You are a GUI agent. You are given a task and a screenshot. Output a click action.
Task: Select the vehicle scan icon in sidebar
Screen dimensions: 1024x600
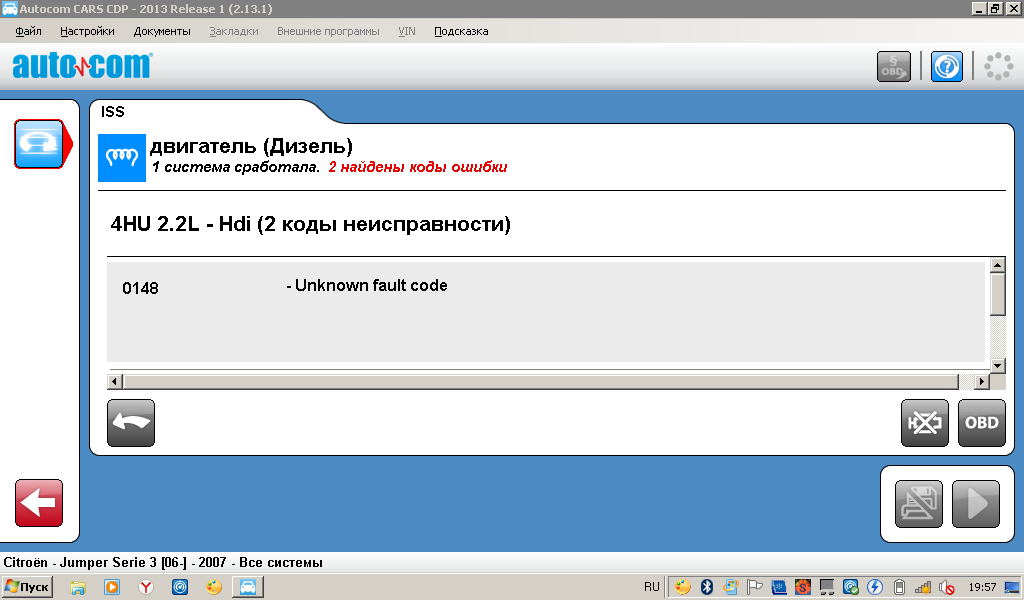39,144
